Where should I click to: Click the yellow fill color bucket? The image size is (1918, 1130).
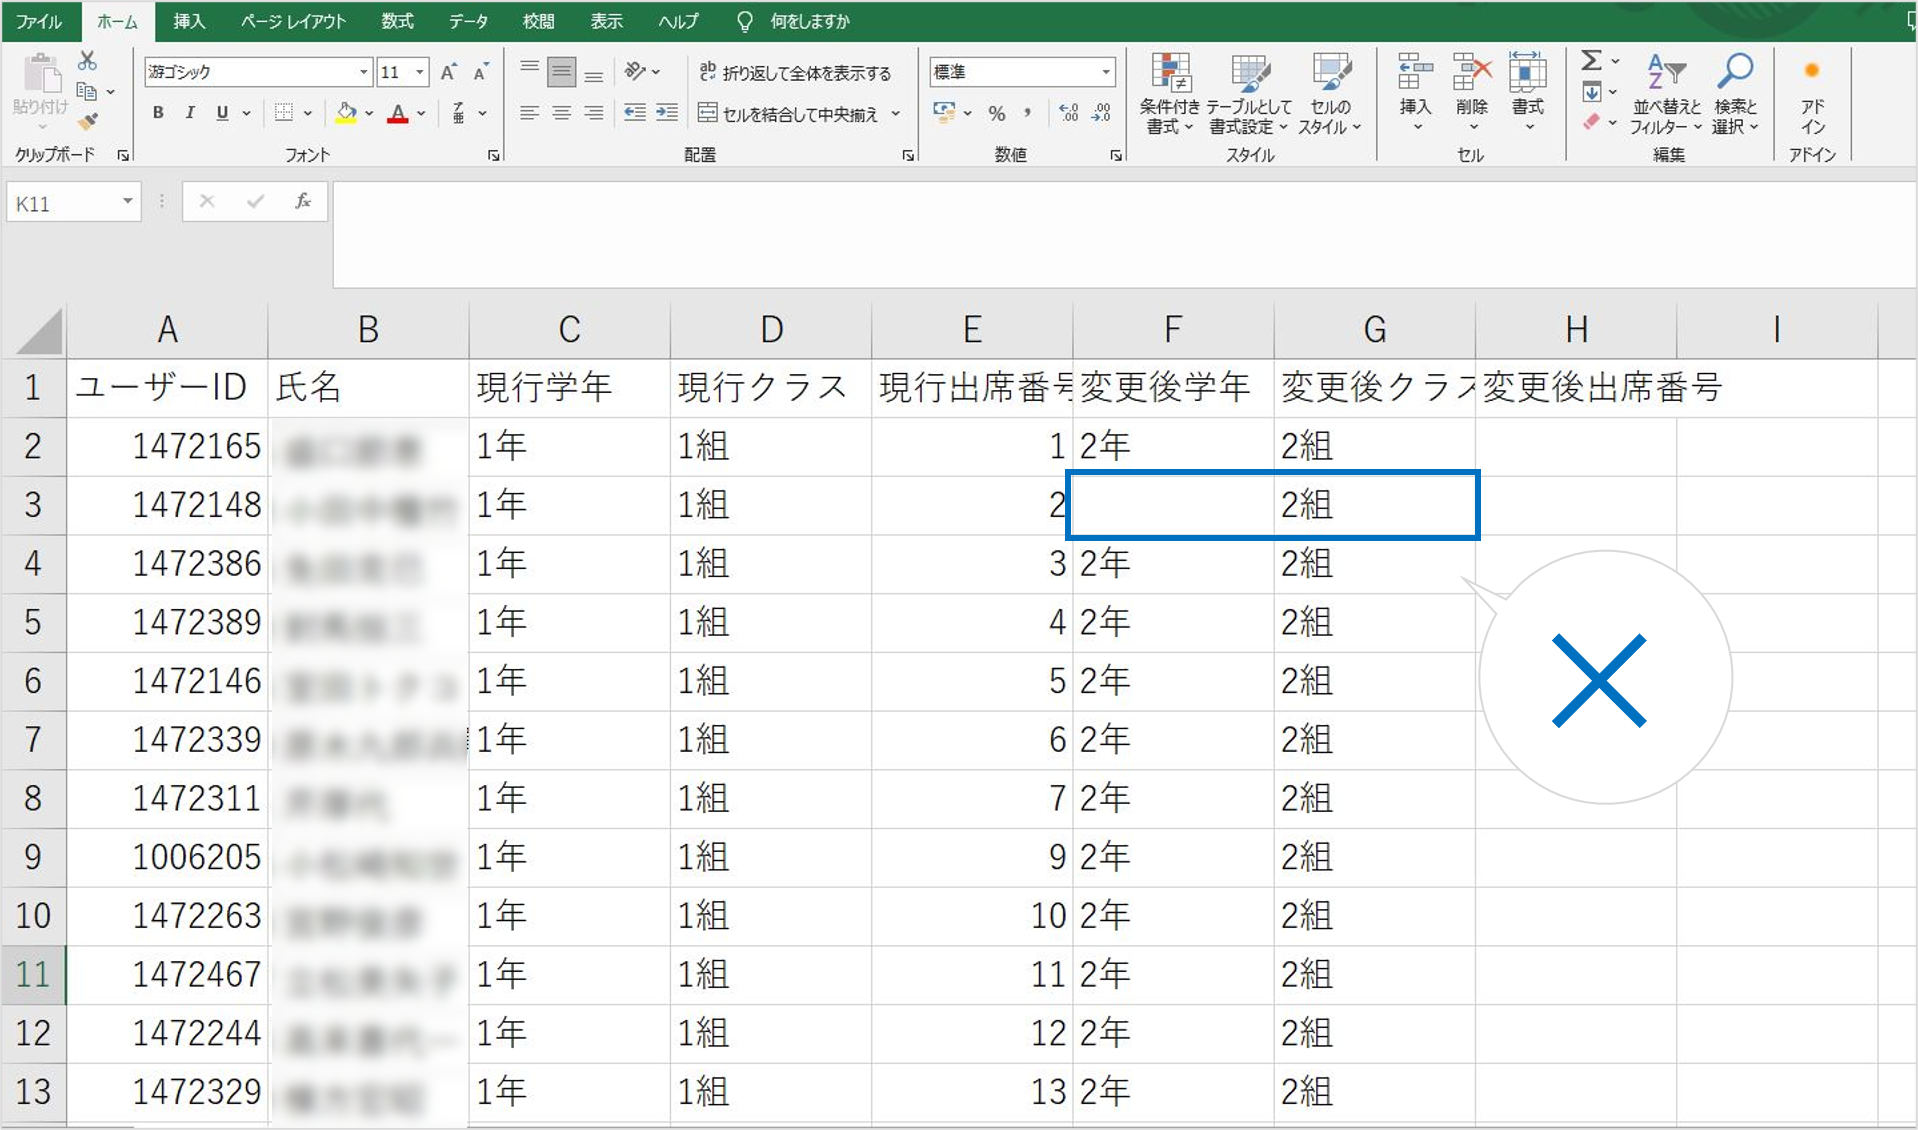click(x=346, y=113)
